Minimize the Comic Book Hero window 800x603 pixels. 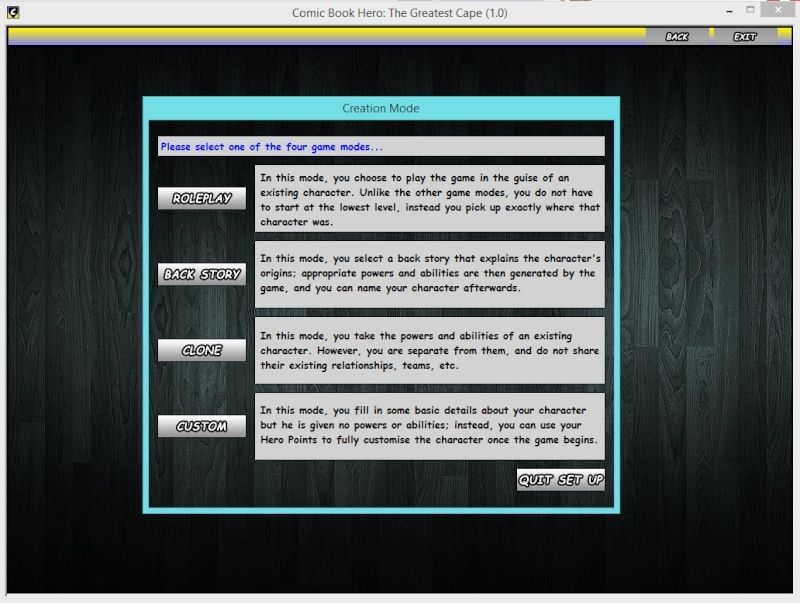(730, 11)
